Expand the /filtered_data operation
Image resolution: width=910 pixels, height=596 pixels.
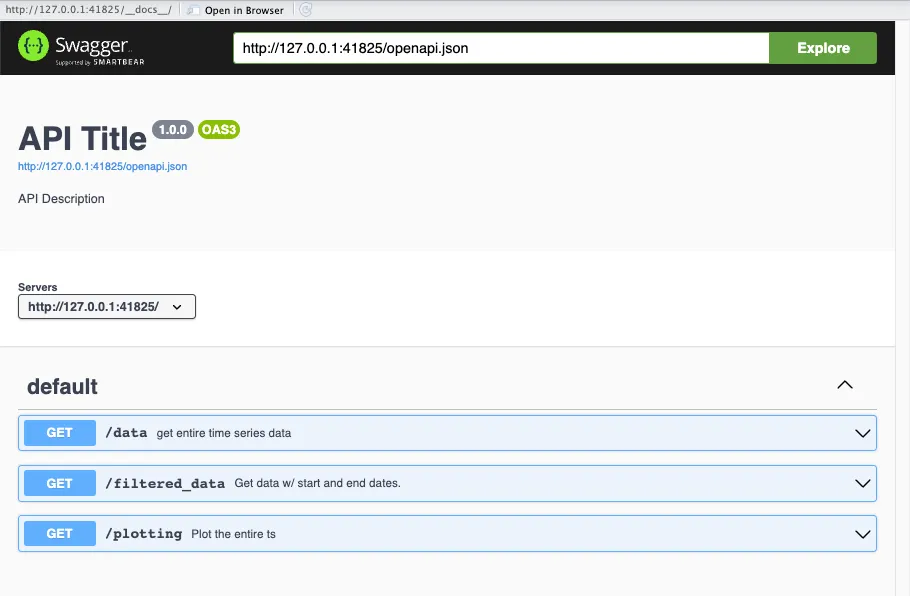pyautogui.click(x=862, y=483)
